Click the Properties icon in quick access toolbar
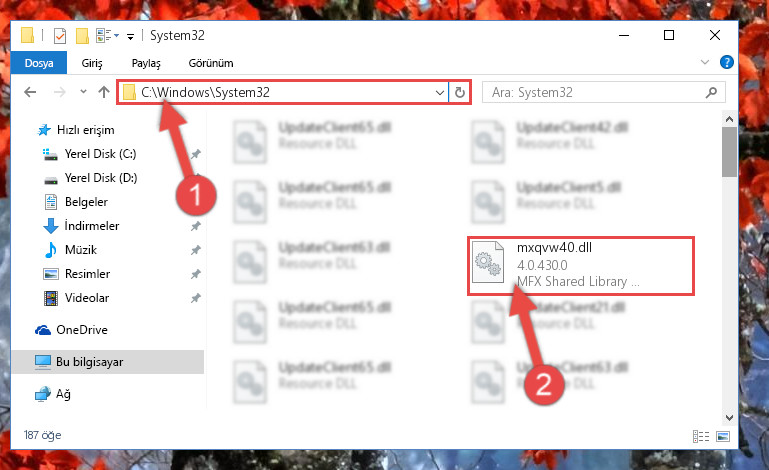 [59, 36]
